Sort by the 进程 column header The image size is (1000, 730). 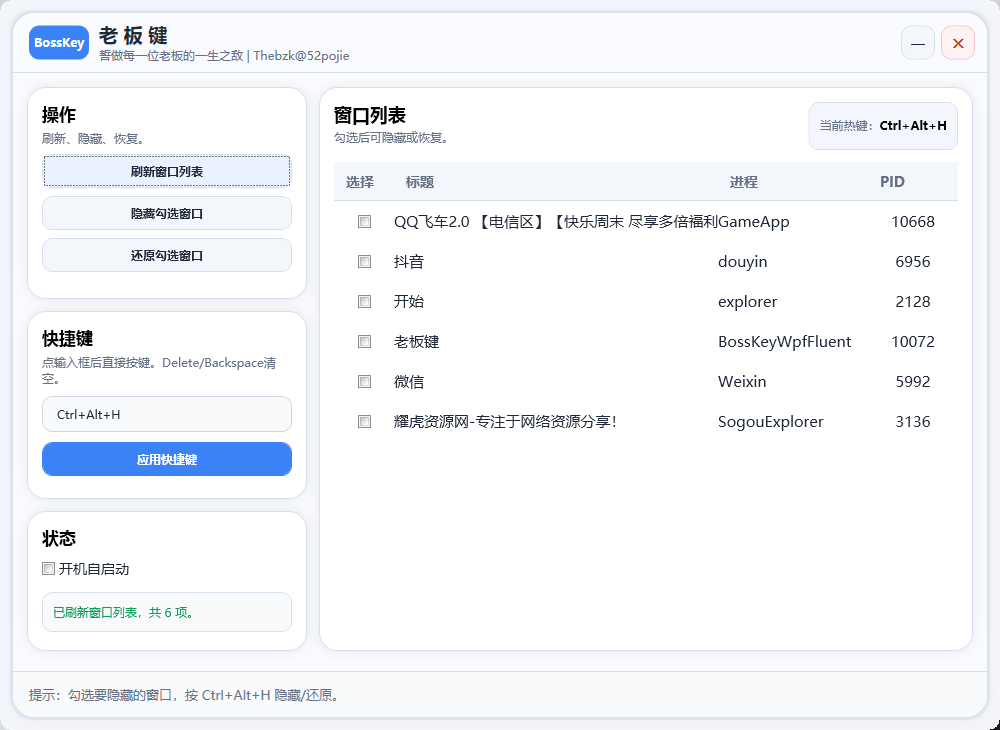click(x=743, y=182)
